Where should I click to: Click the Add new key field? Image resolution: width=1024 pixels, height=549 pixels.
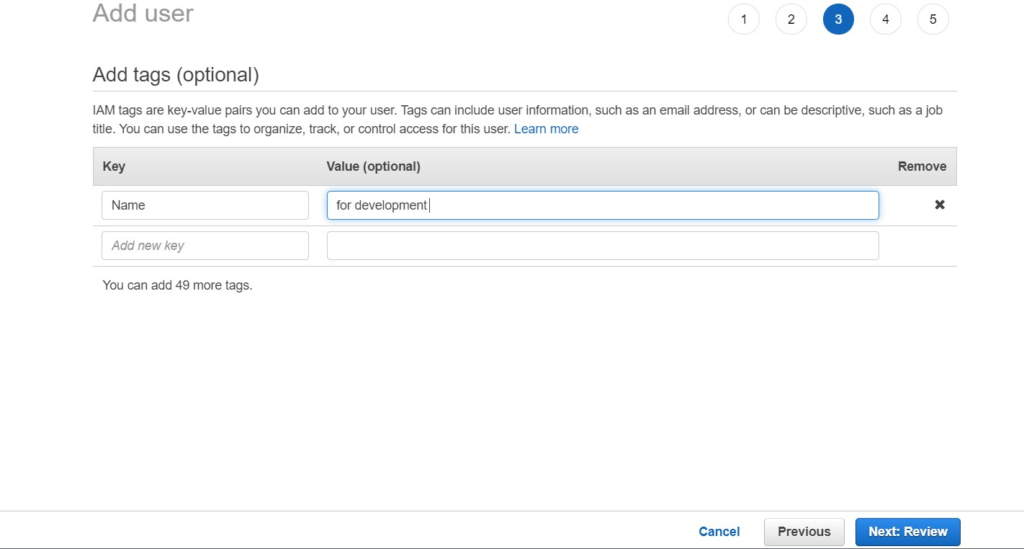tap(205, 245)
